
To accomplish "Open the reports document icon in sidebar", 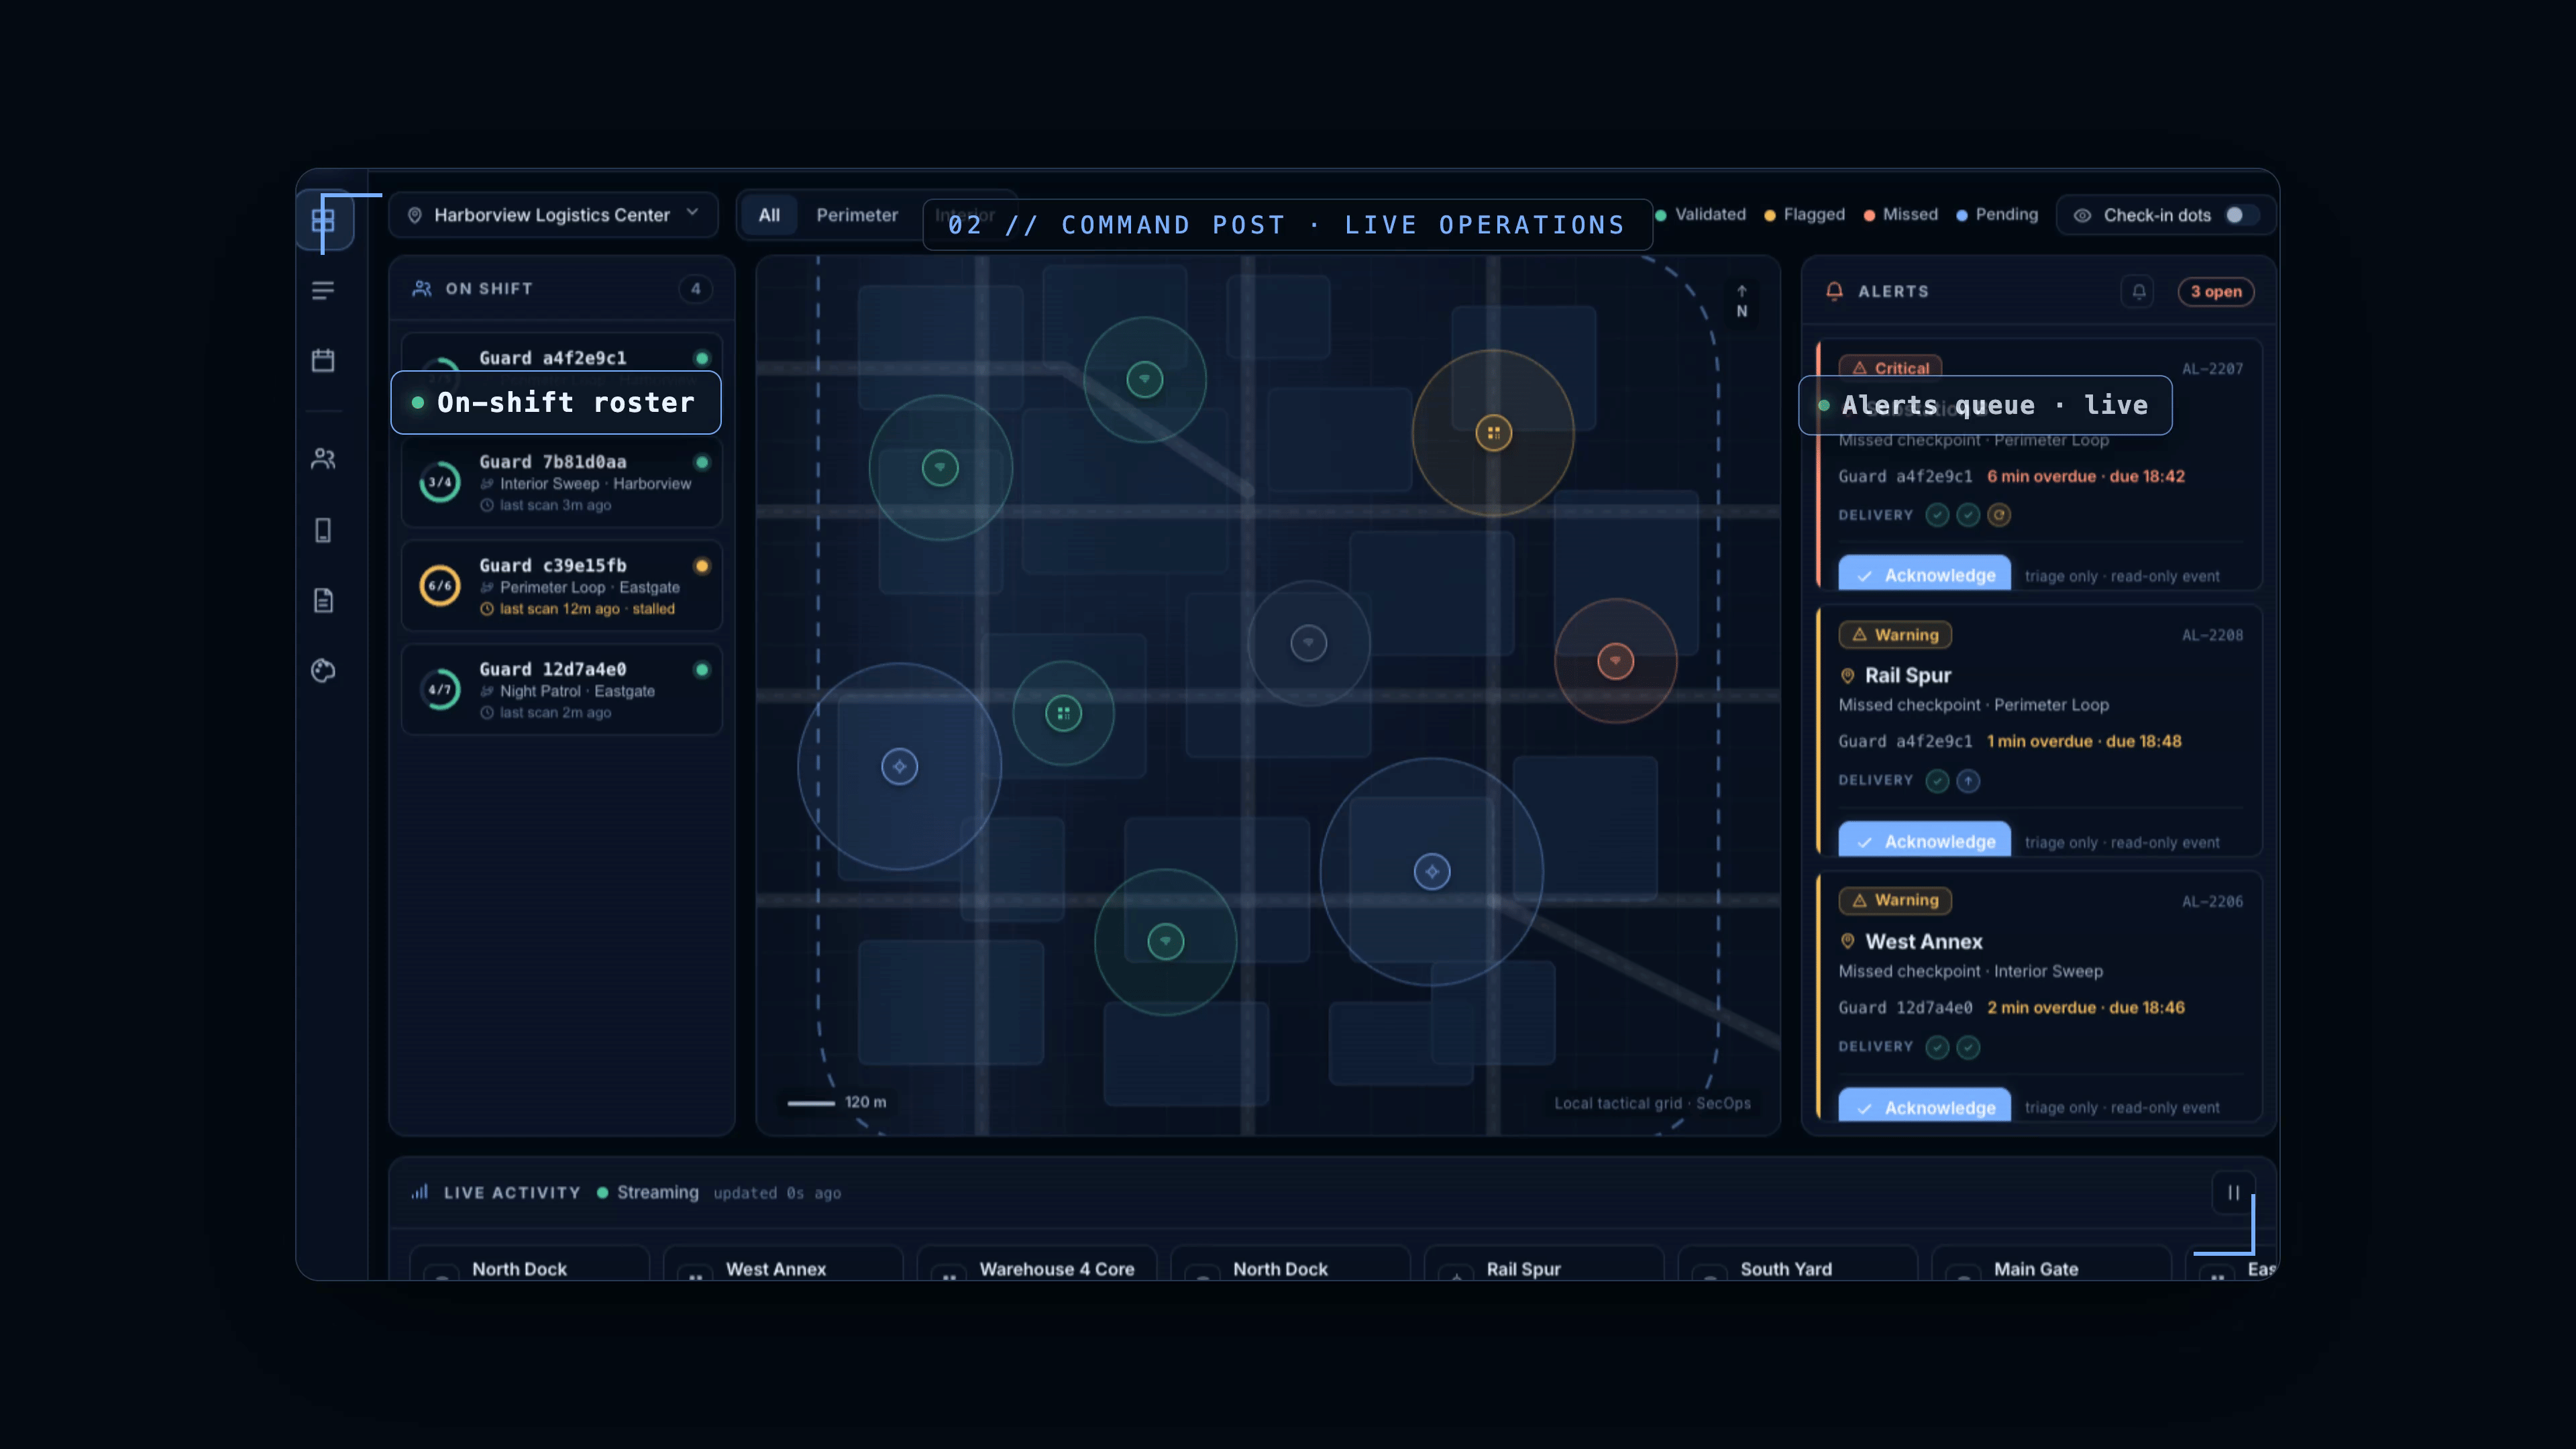I will tap(323, 600).
